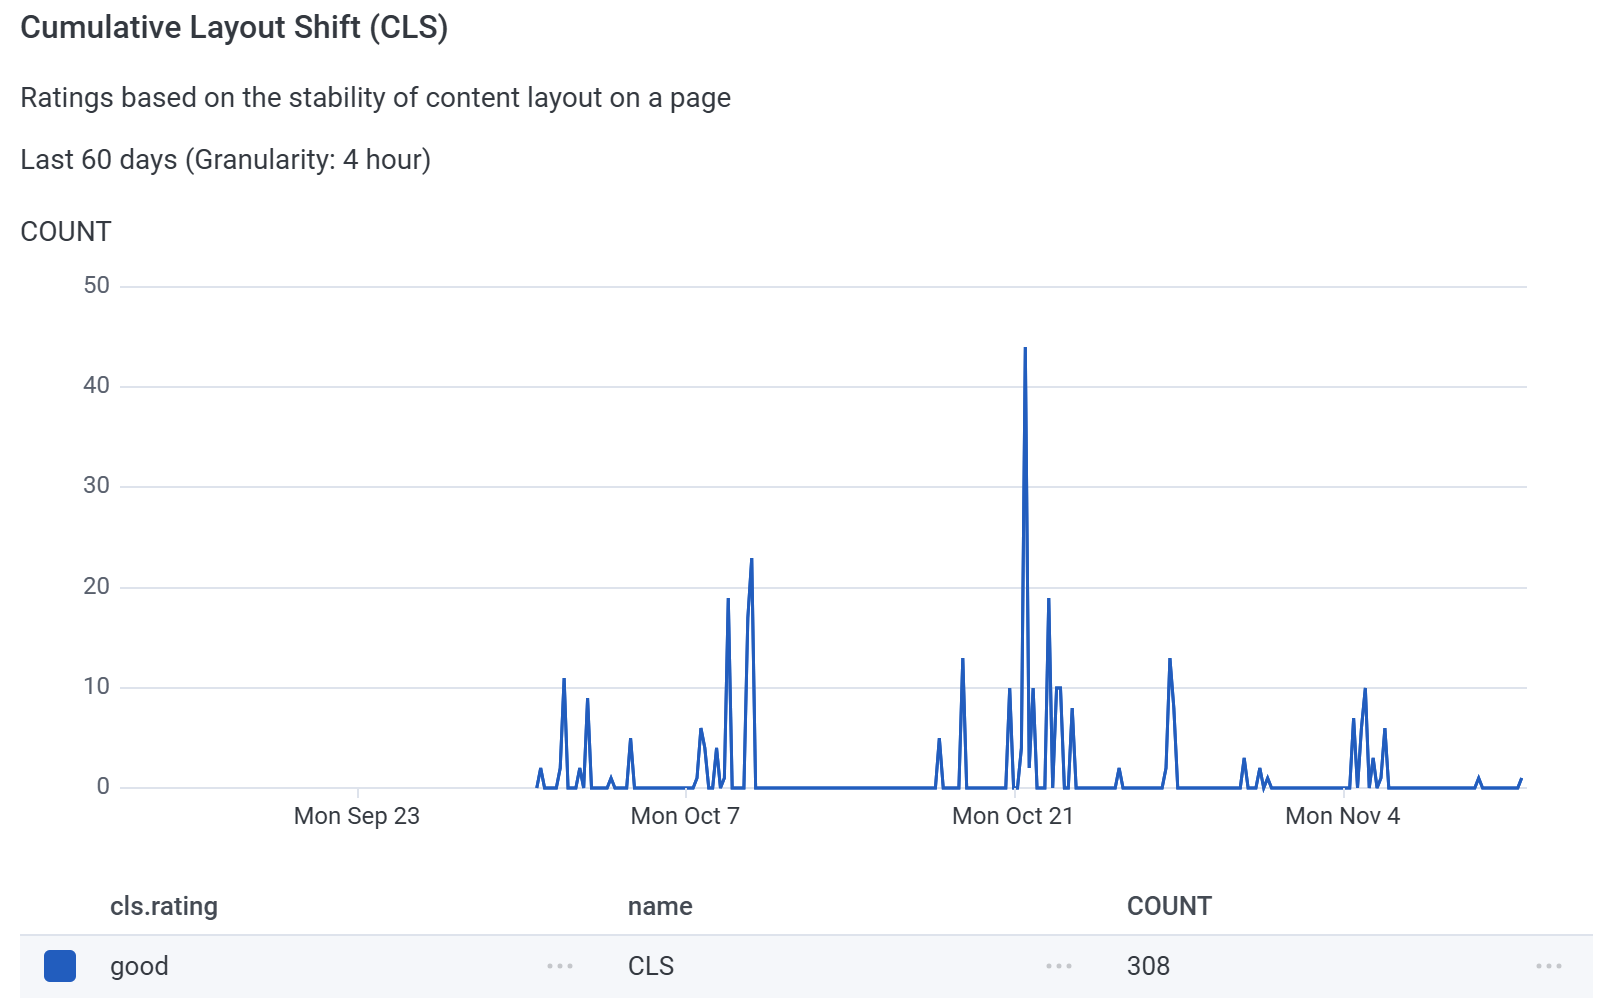Sort by the cls.rating column header
Screen dimensions: 1608x1006
tap(164, 906)
